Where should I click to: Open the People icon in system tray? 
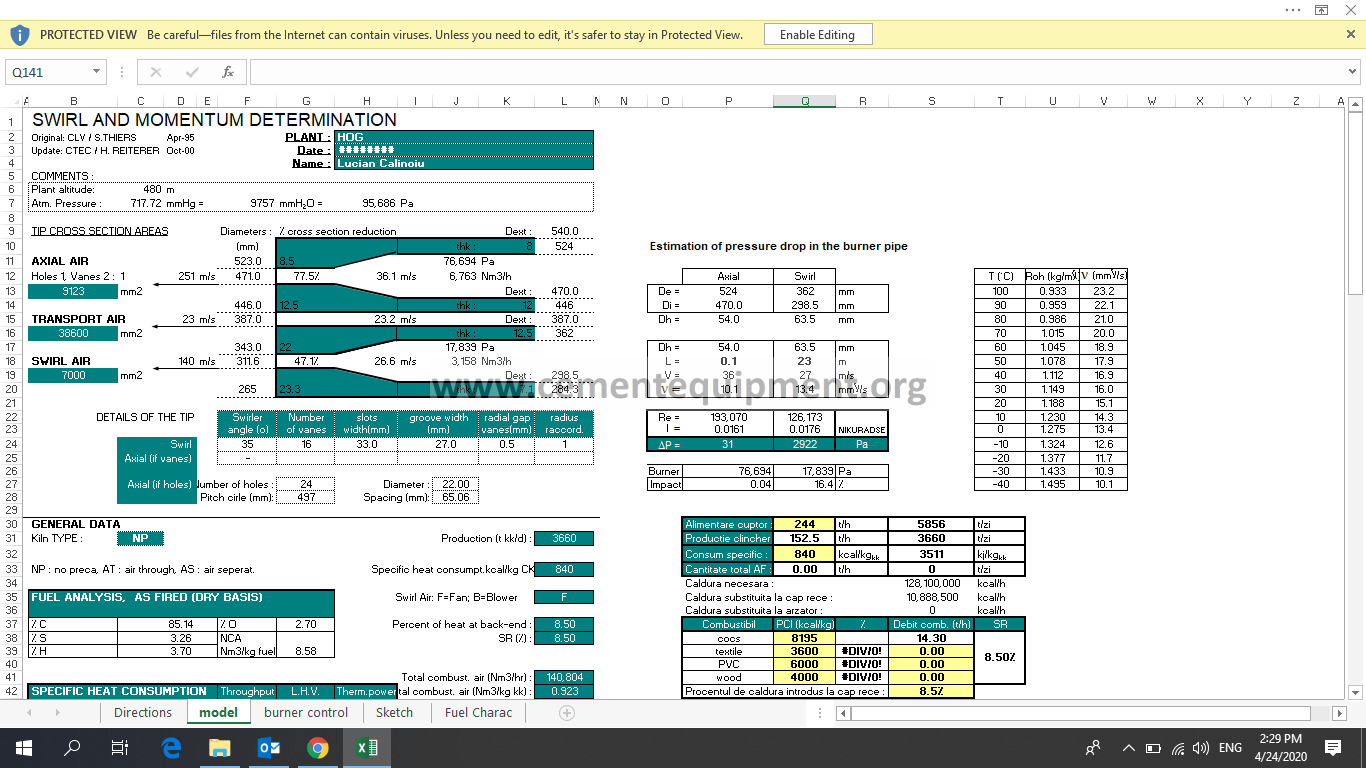pos(1093,747)
